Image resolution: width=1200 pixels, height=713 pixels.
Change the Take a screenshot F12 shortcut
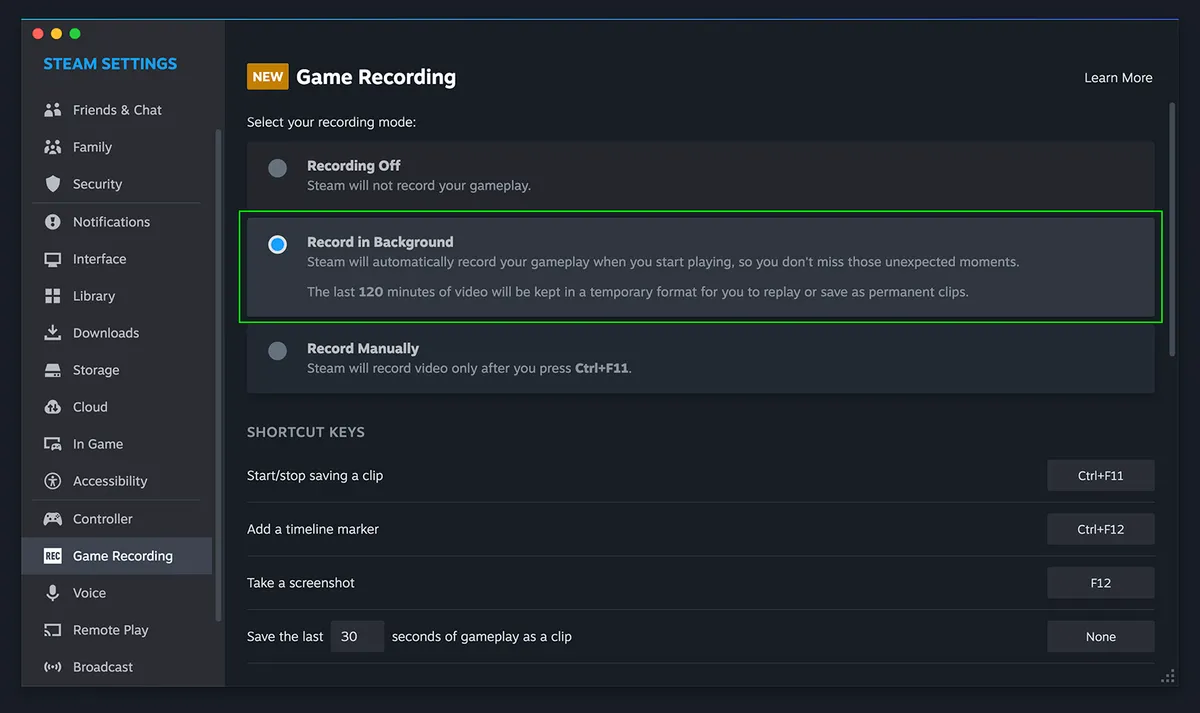(x=1101, y=583)
